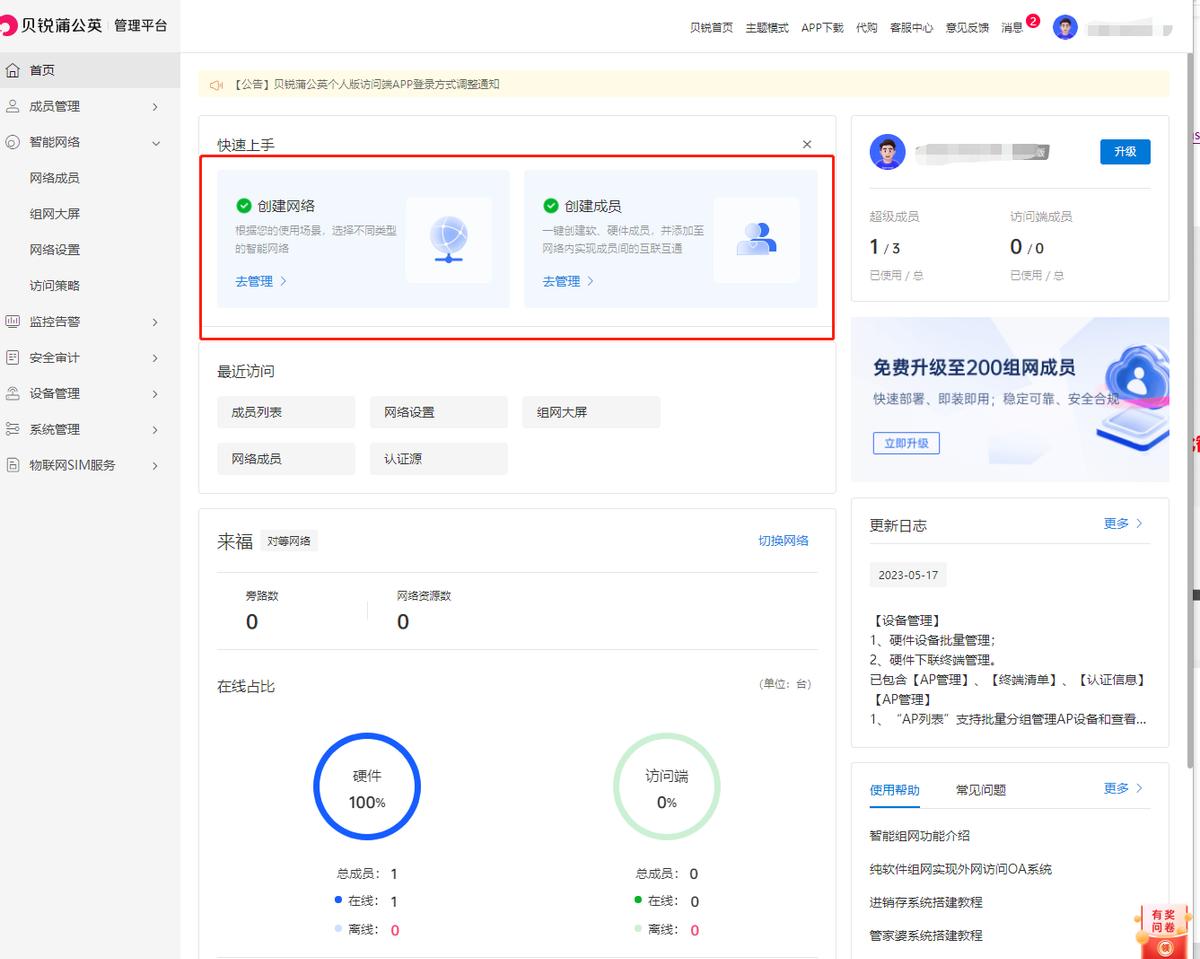This screenshot has height=959, width=1200.
Task: Click the 智能网络 sidebar icon
Action: pos(14,142)
